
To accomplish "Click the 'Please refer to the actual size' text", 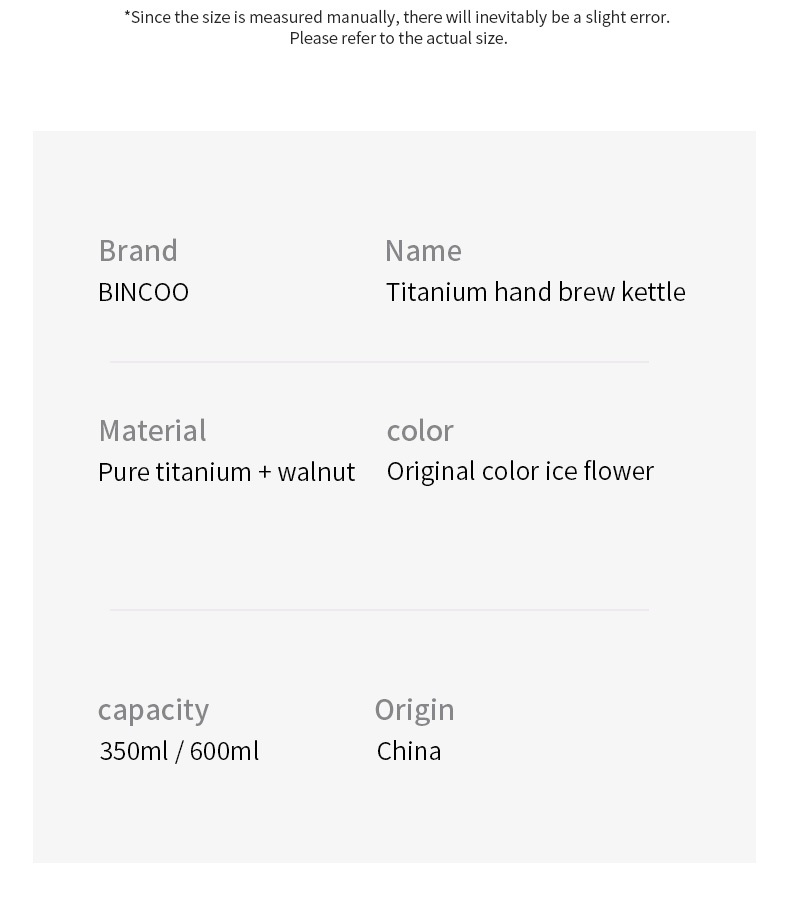I will [x=398, y=38].
